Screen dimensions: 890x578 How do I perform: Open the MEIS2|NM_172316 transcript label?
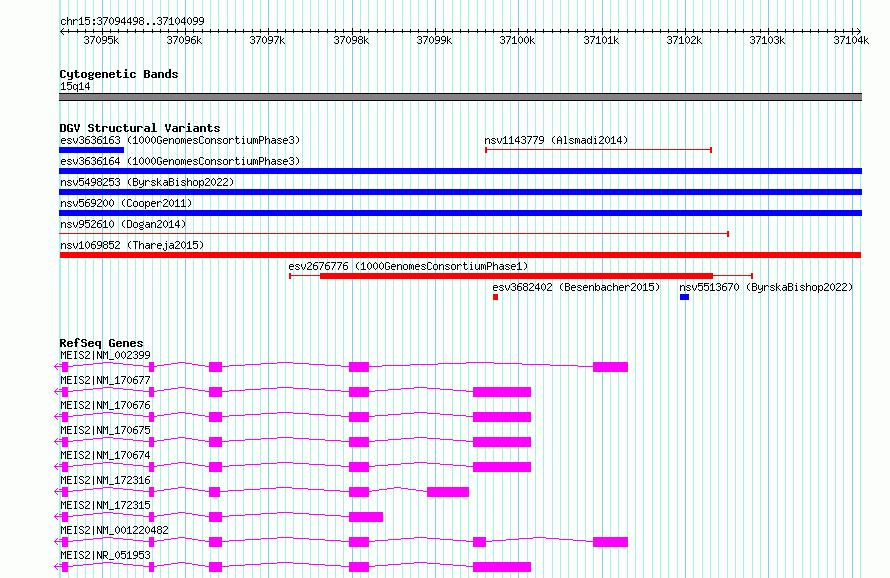(x=106, y=480)
